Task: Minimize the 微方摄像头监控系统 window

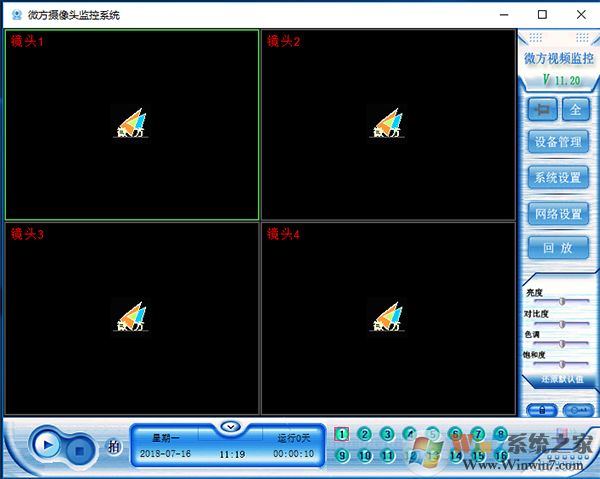Action: [504, 15]
